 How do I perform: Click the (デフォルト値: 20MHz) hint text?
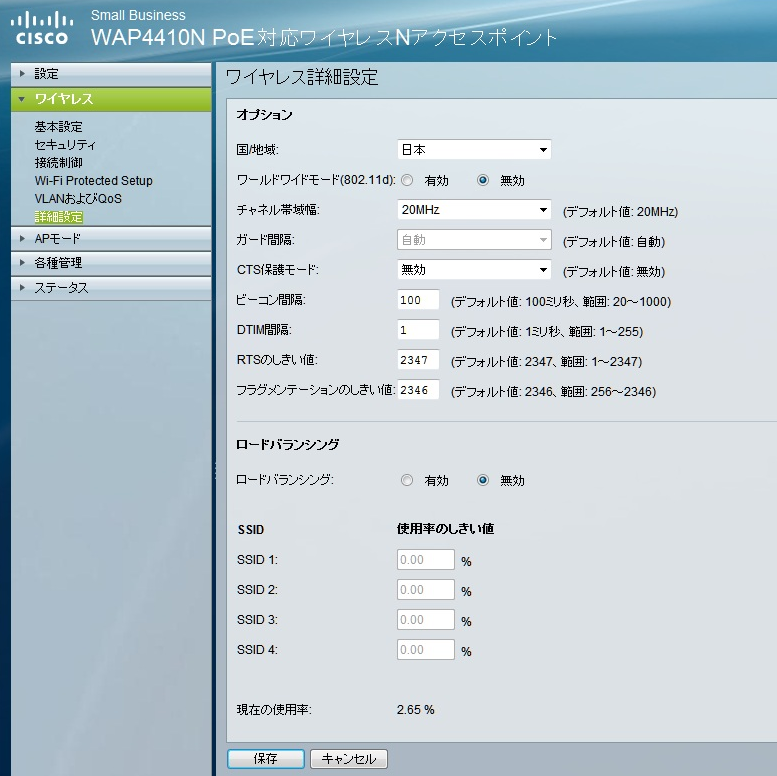pos(620,212)
